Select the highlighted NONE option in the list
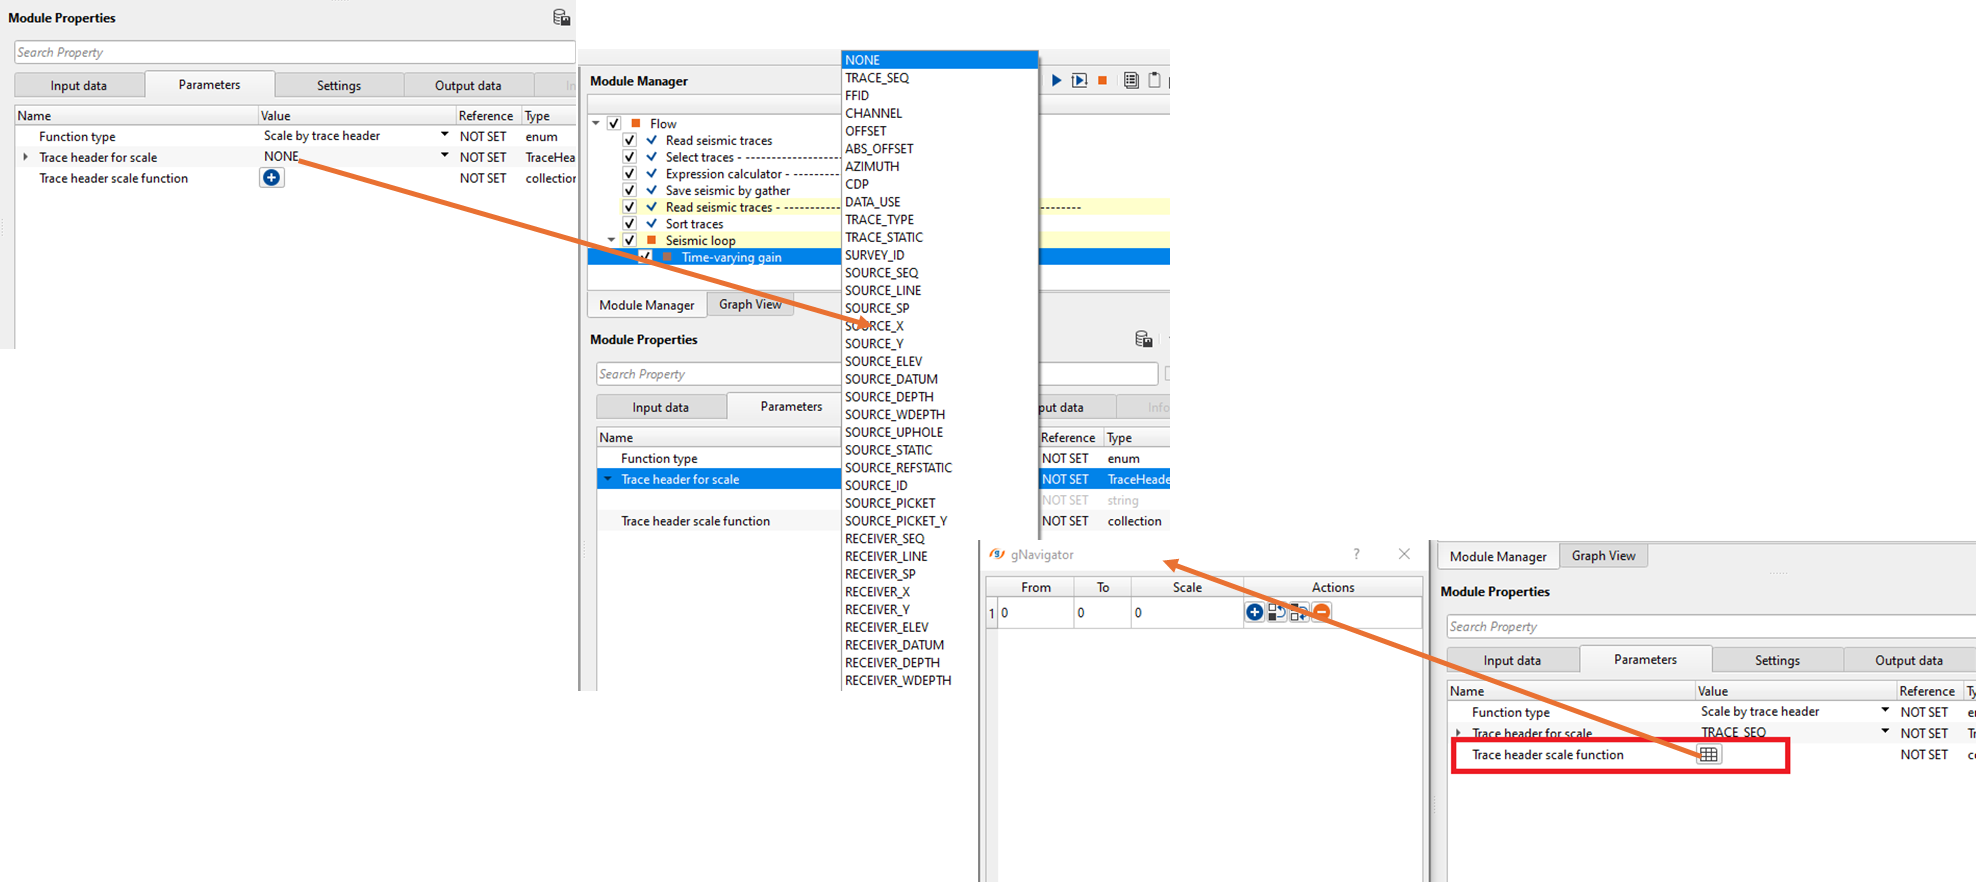 [939, 60]
